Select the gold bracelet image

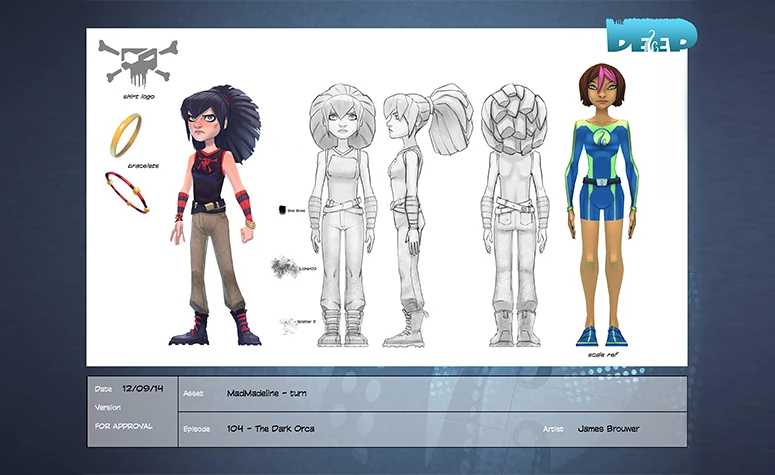(x=125, y=135)
